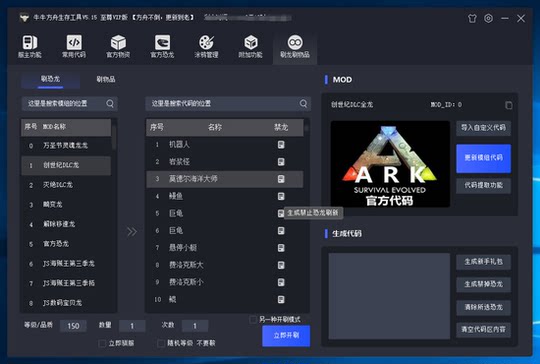The height and width of the screenshot is (364, 540).
Task: Click the ban icon for row 10
Action: pyautogui.click(x=281, y=300)
